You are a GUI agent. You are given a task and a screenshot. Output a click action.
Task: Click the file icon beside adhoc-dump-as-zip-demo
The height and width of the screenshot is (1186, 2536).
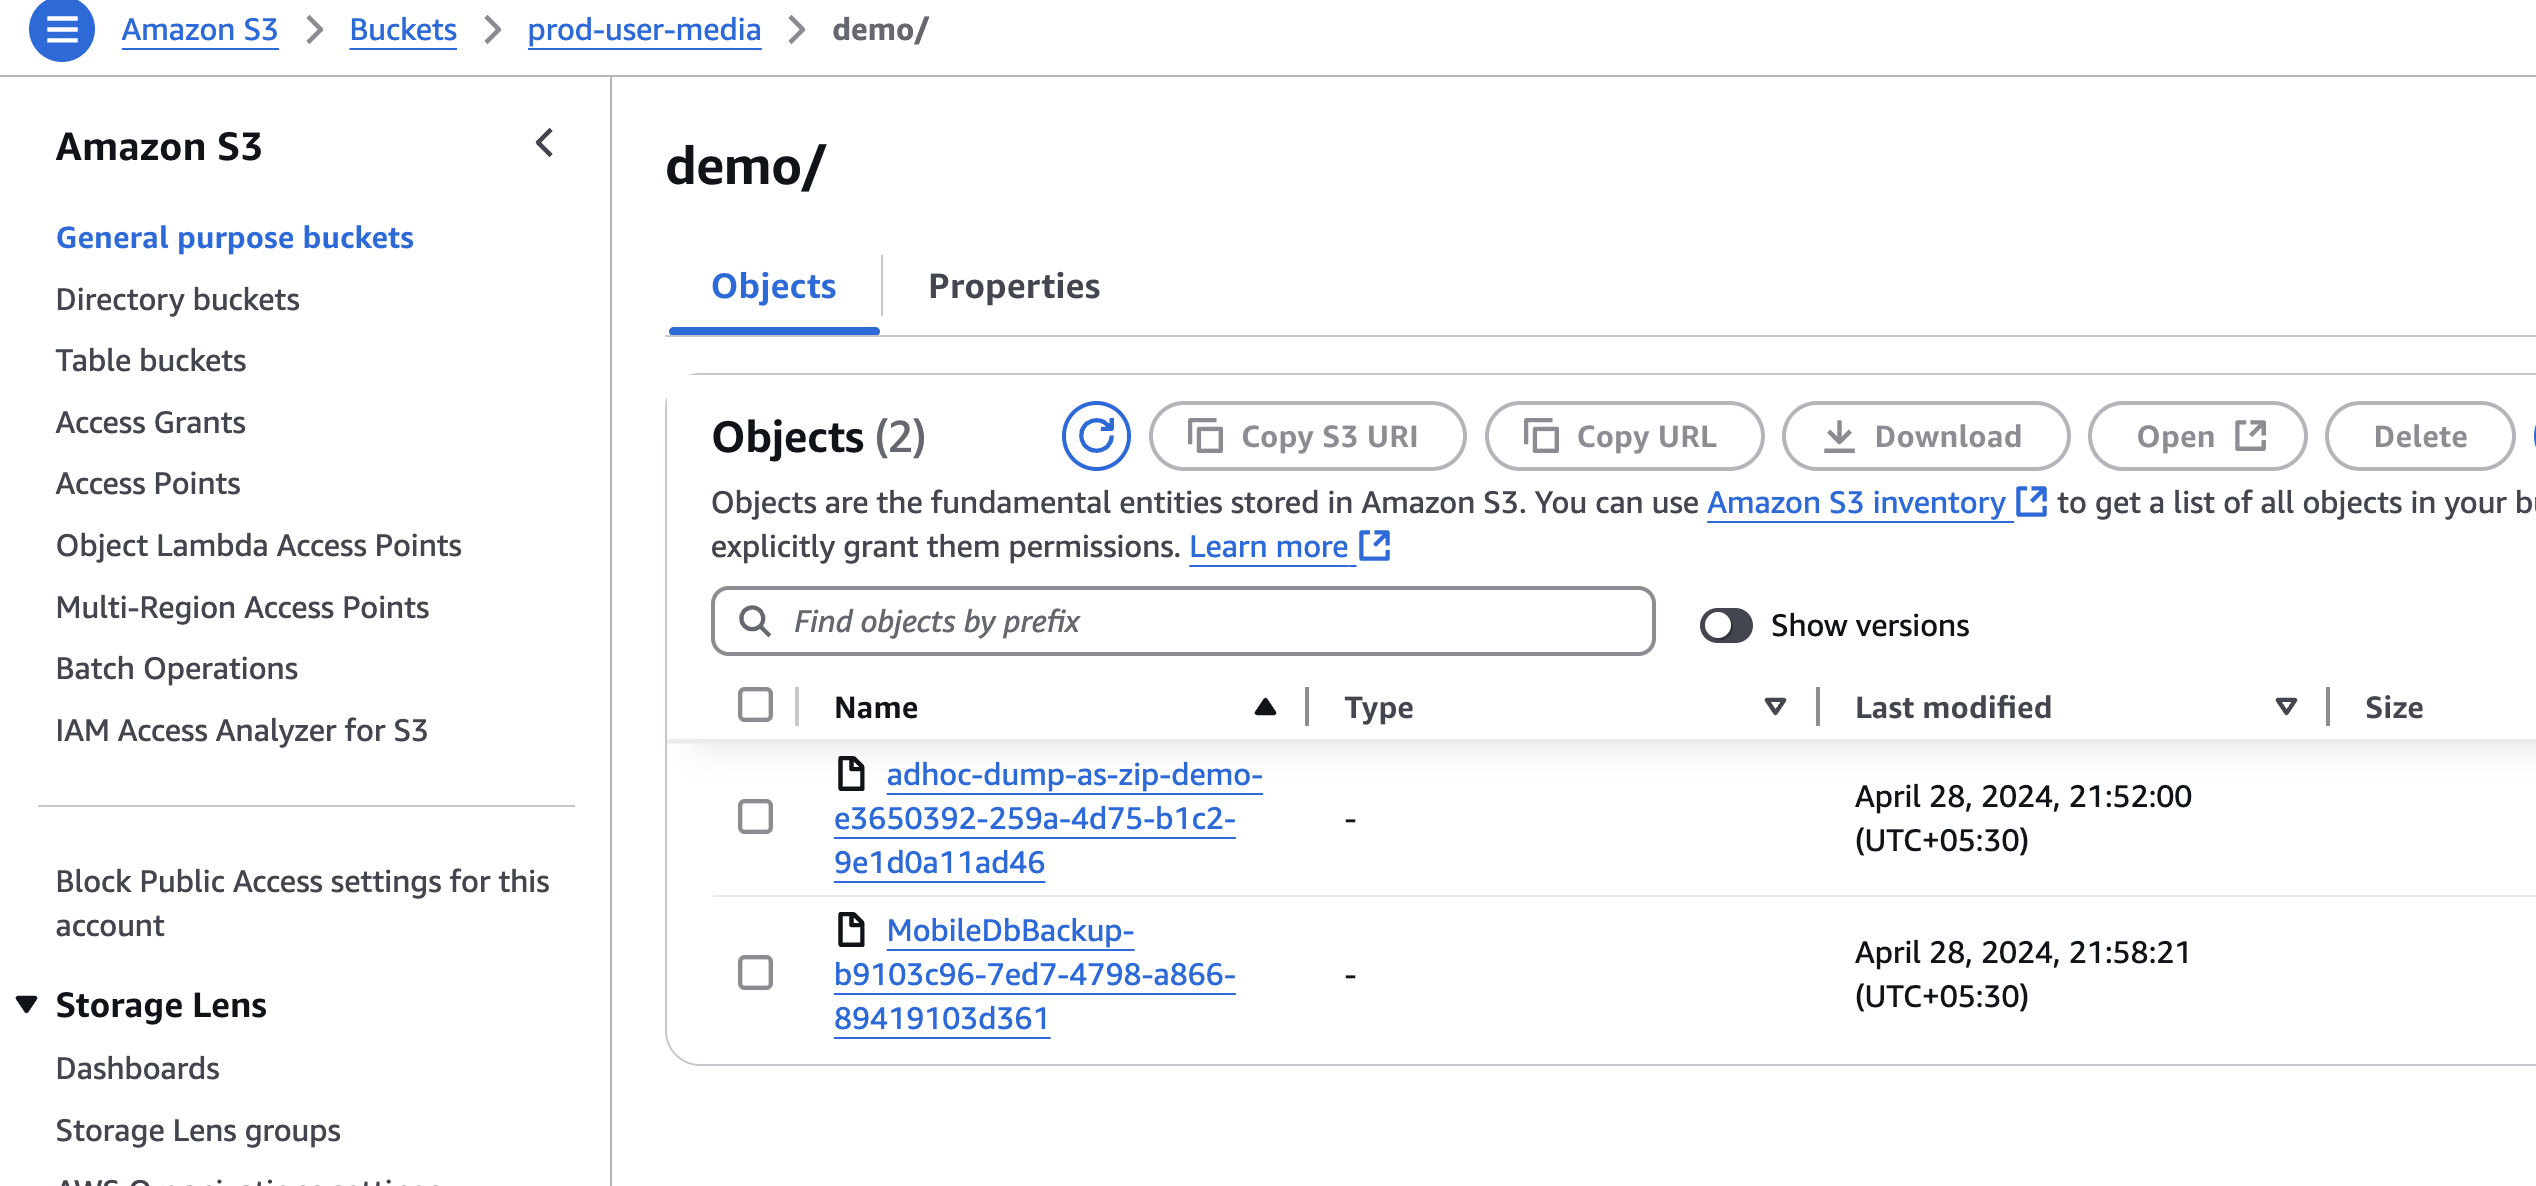click(x=851, y=773)
